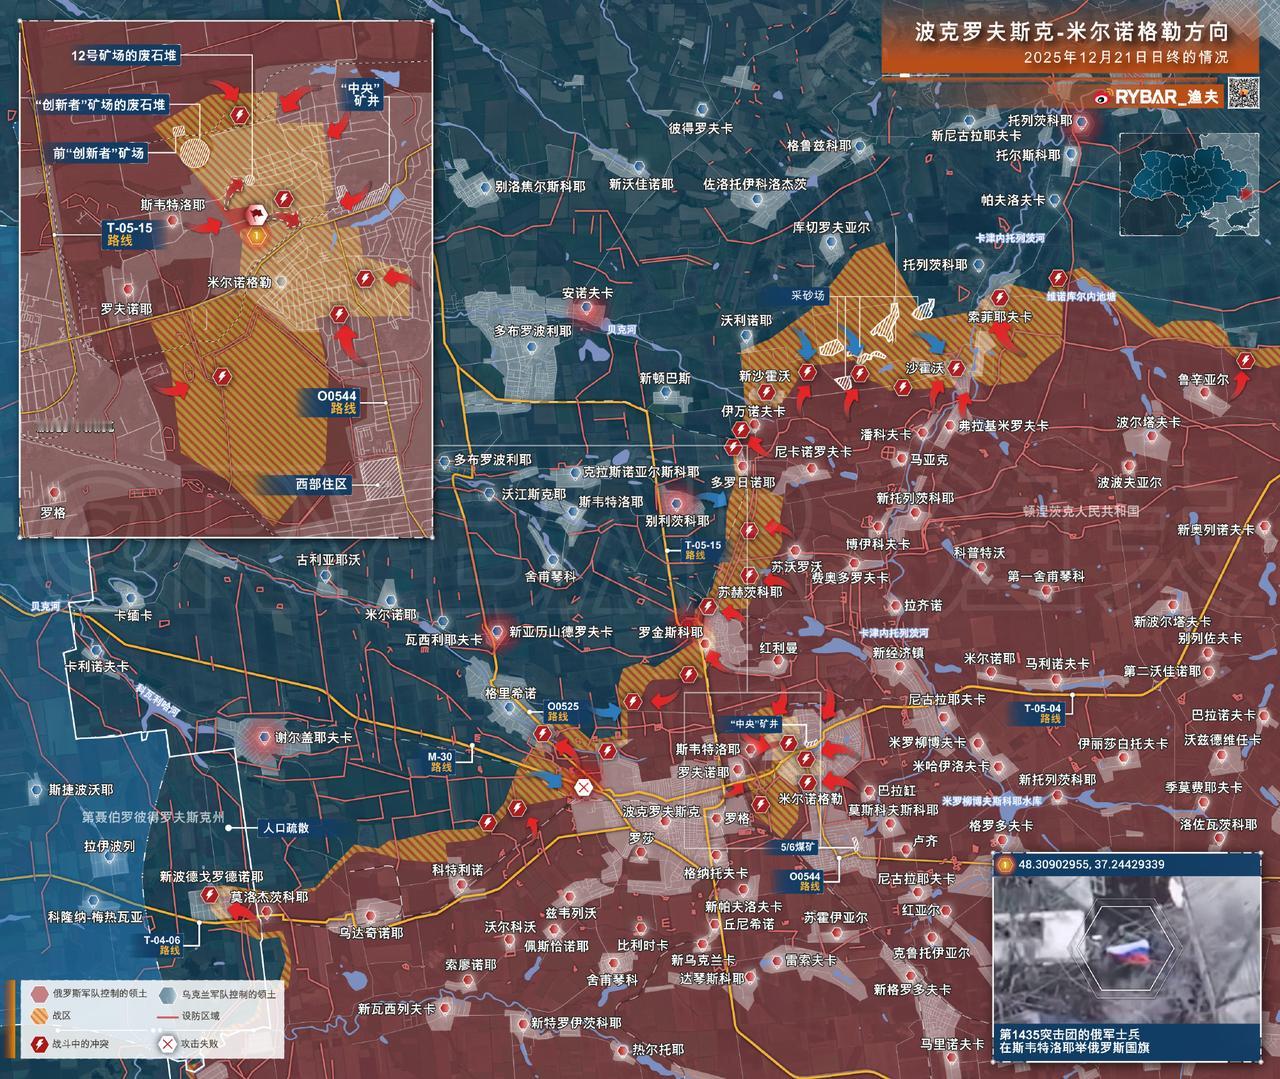This screenshot has height=1079, width=1280.
Task: Click the T-04-06 路线 road label
Action: [x=161, y=945]
